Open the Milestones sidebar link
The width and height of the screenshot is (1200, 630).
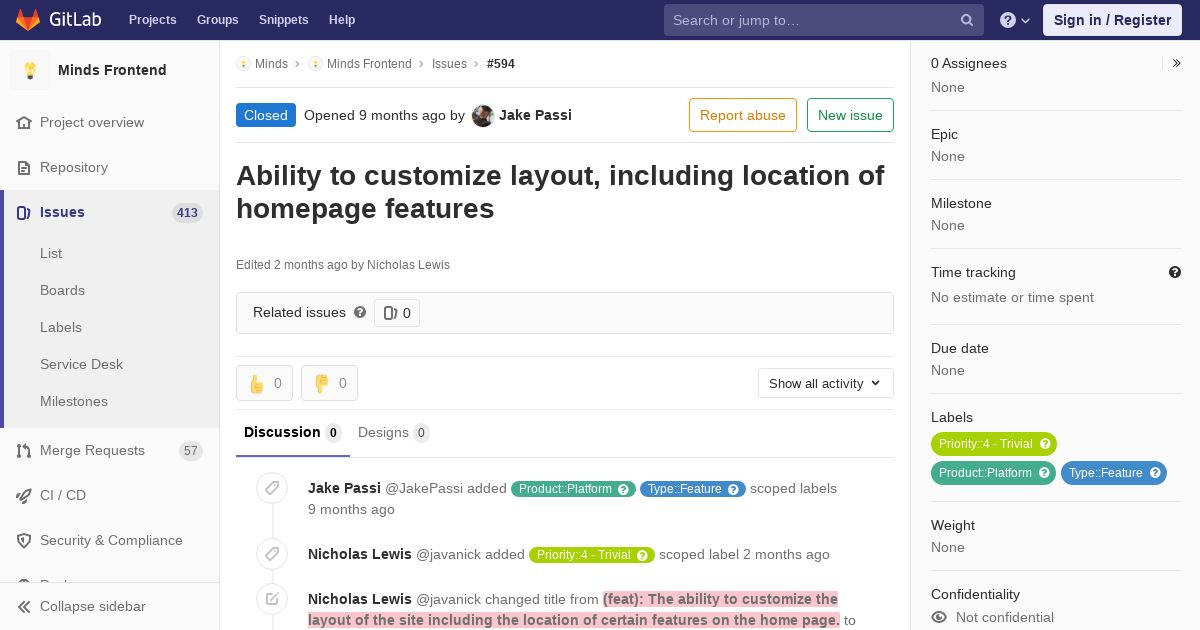point(74,401)
